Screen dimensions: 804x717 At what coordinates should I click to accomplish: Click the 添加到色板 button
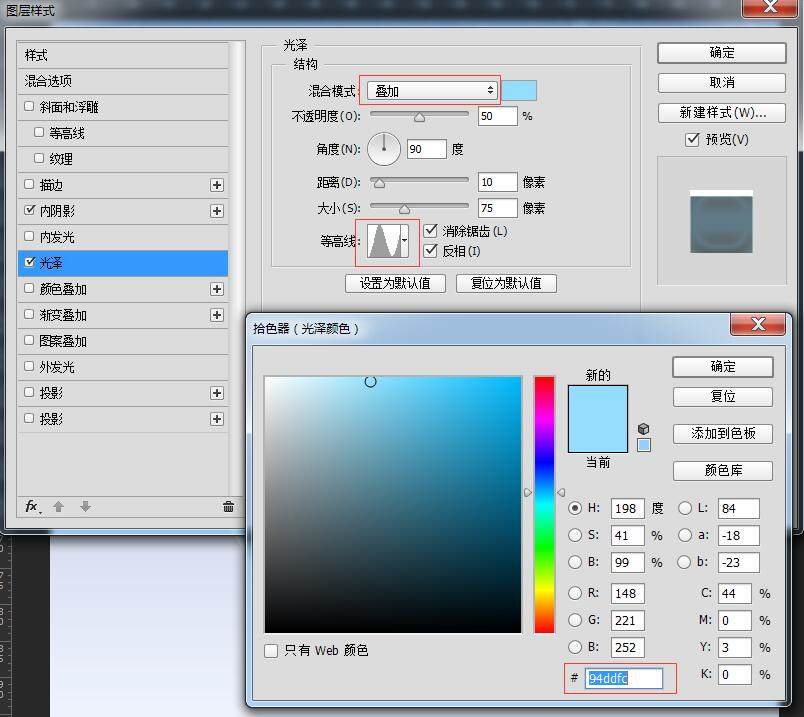(x=722, y=434)
